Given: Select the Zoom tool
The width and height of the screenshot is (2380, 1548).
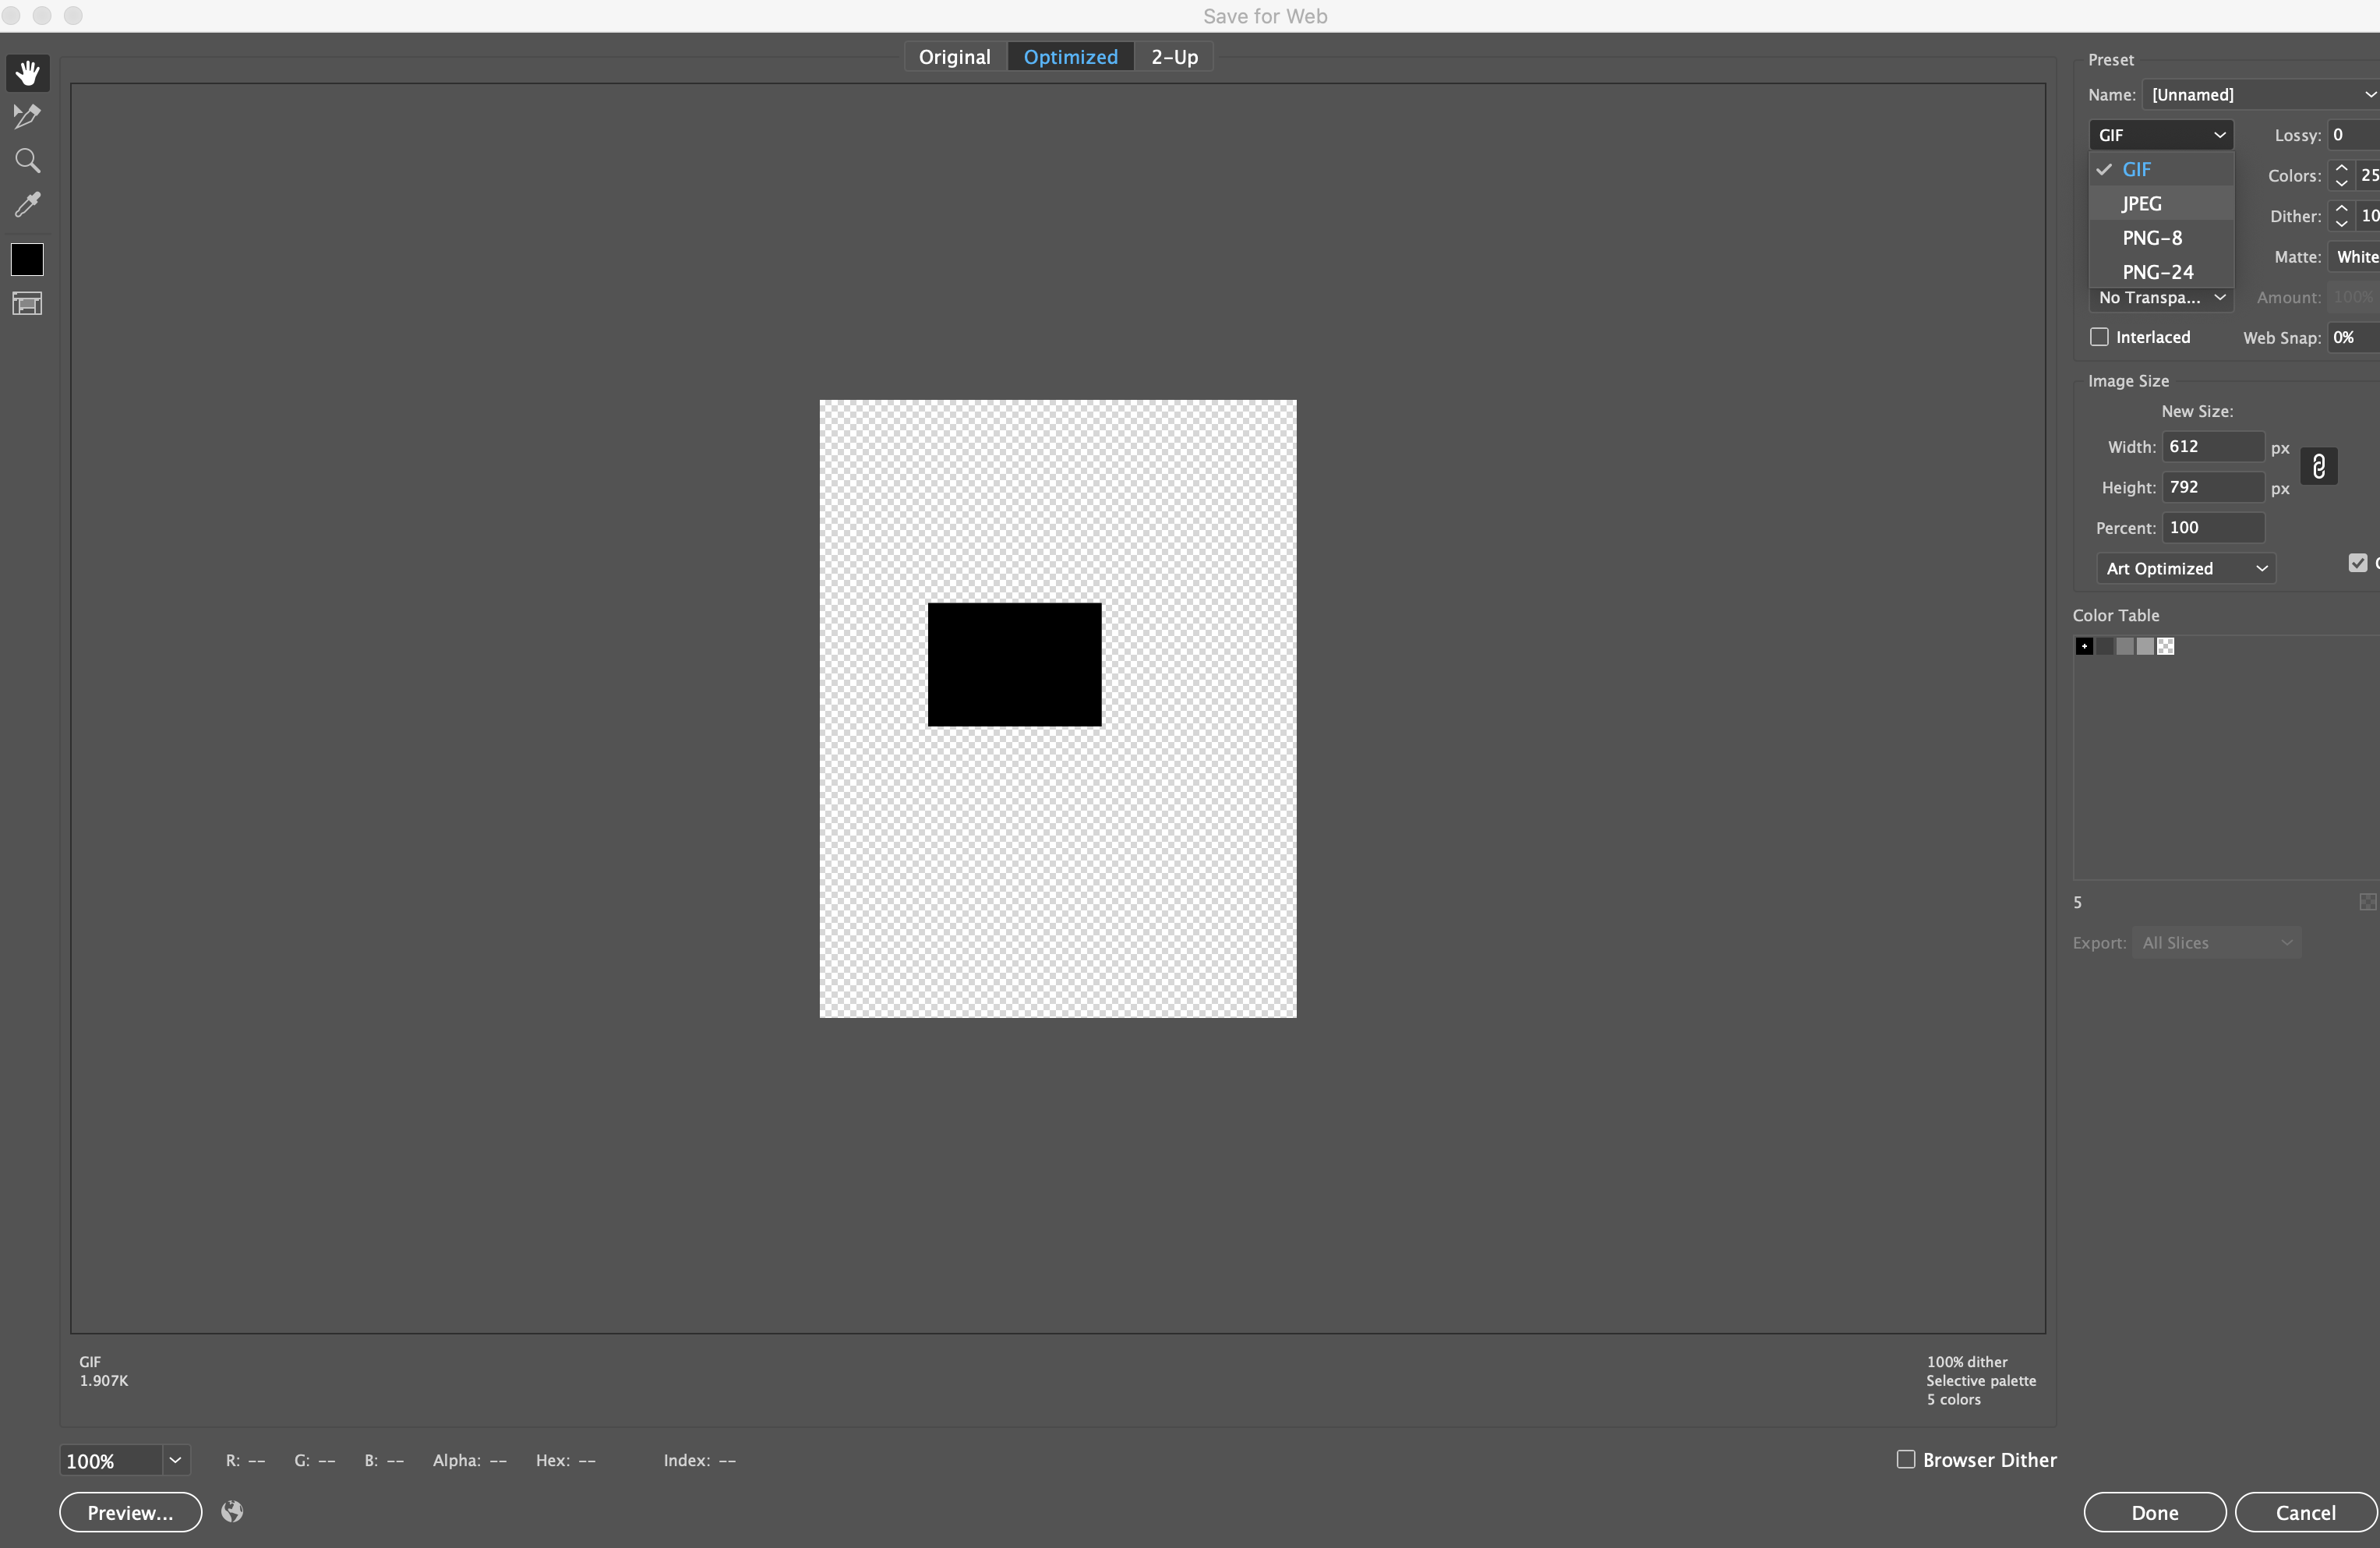Looking at the screenshot, I should (27, 160).
